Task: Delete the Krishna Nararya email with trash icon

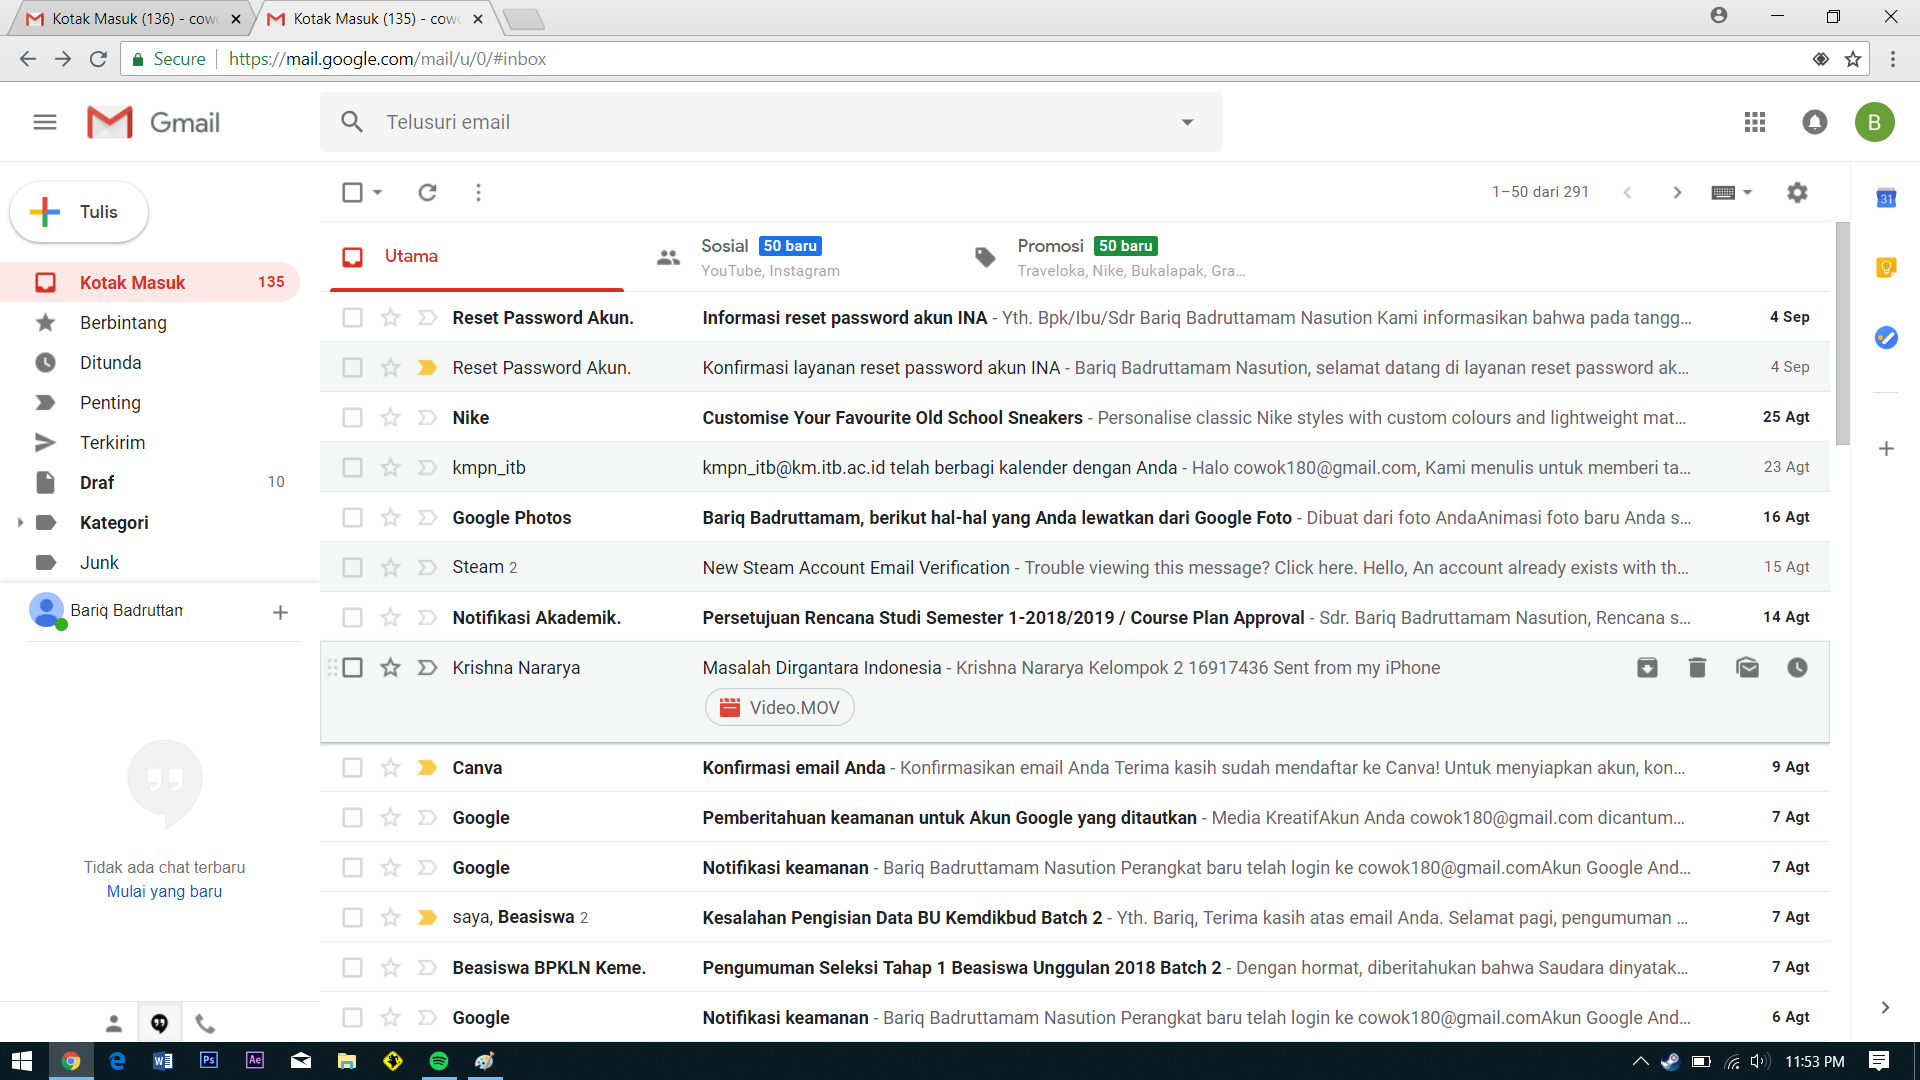Action: [x=1697, y=667]
